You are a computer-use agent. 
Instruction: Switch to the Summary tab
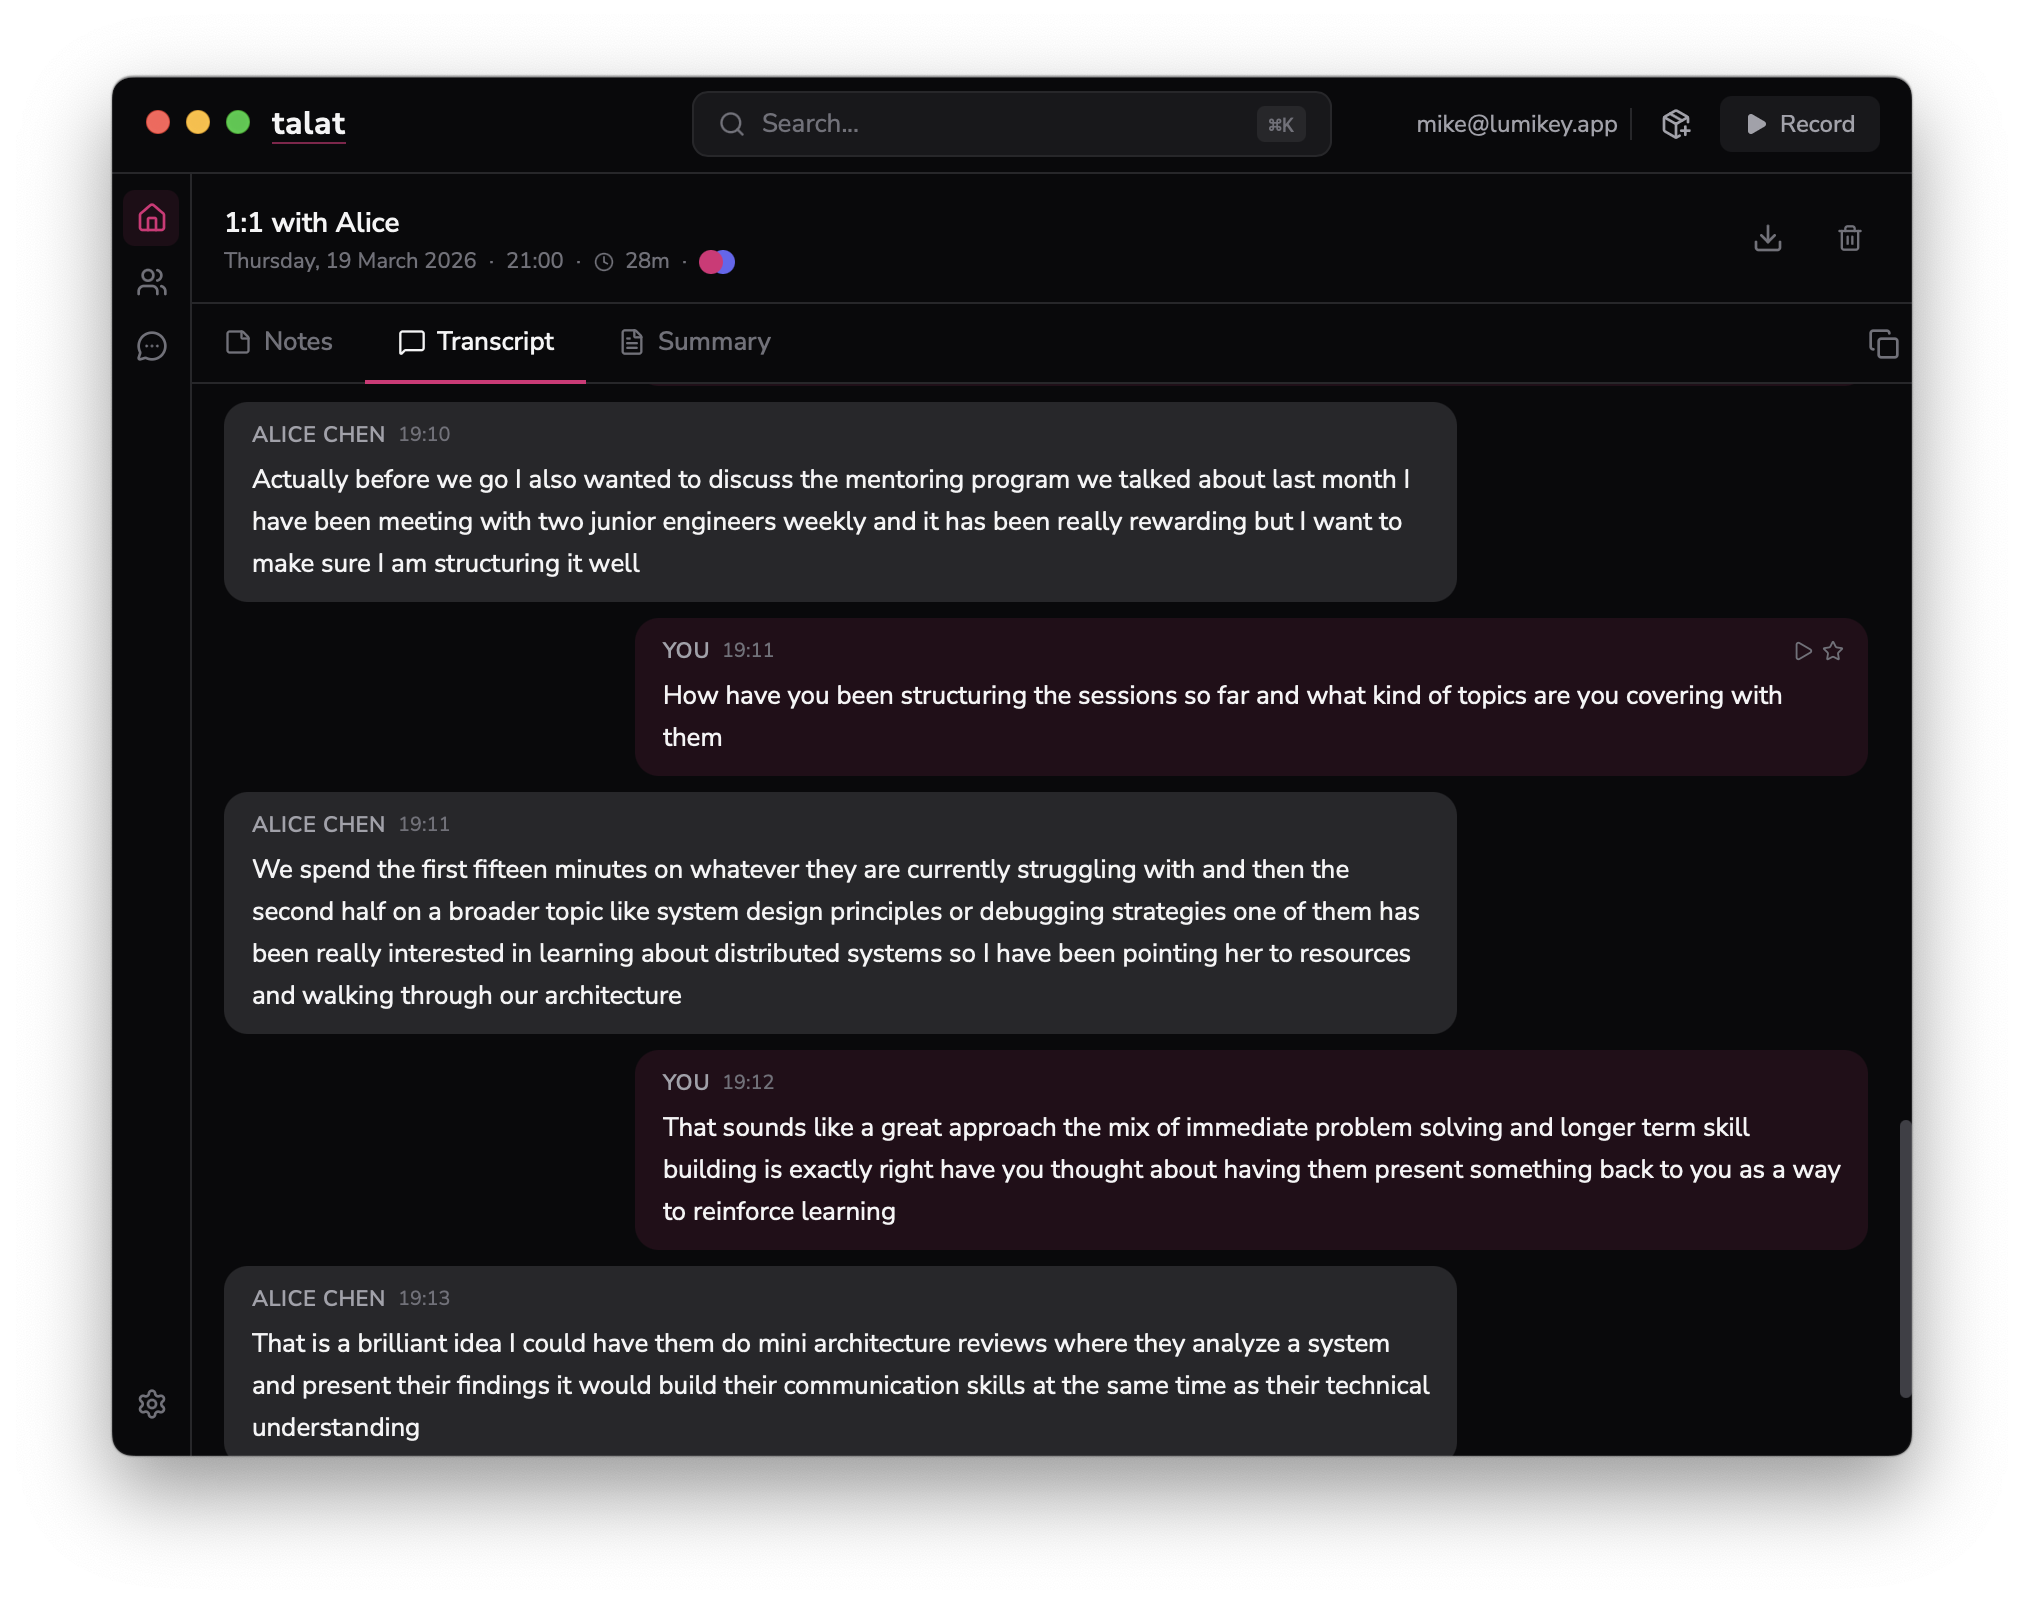pos(695,342)
